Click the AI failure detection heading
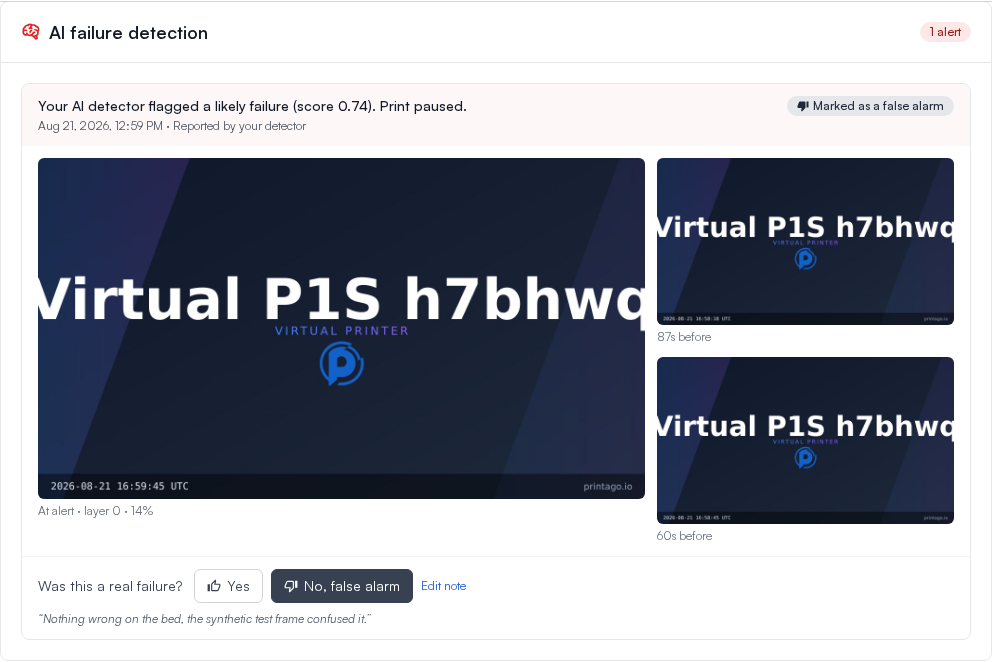The width and height of the screenshot is (992, 662). coord(128,33)
